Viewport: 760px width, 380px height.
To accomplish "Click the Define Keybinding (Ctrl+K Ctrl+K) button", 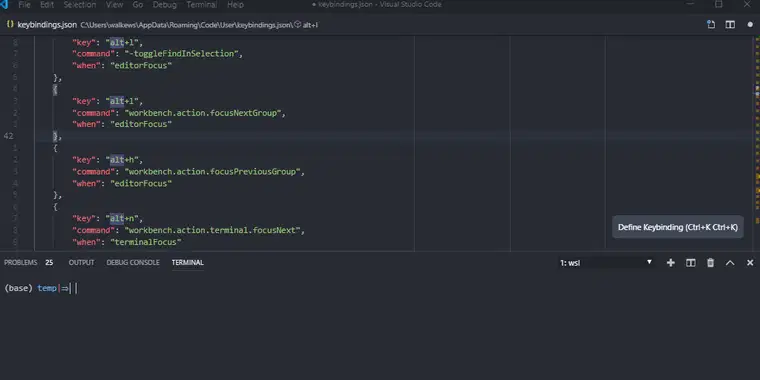I will coord(678,227).
